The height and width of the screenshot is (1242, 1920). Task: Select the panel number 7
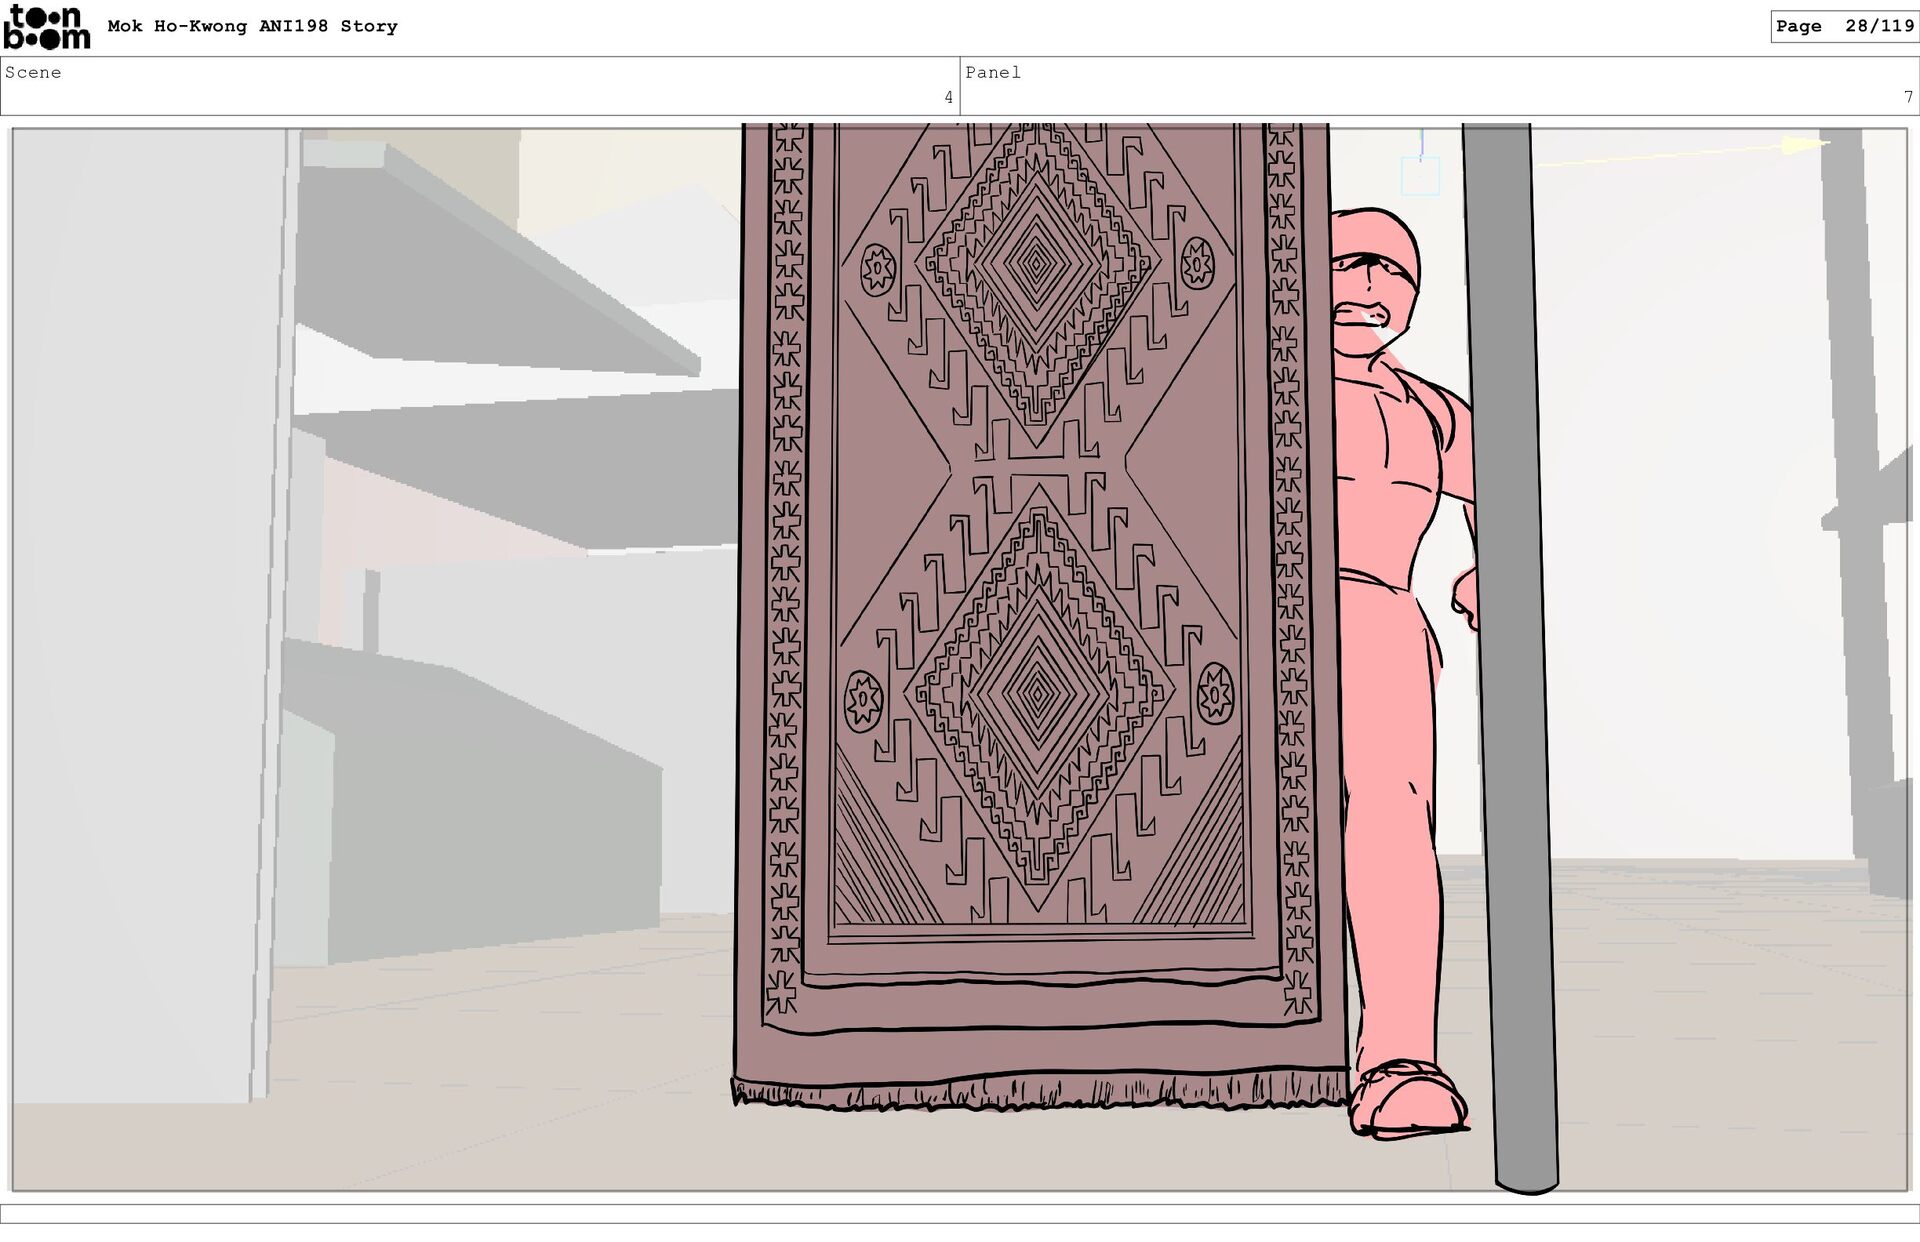1908,98
